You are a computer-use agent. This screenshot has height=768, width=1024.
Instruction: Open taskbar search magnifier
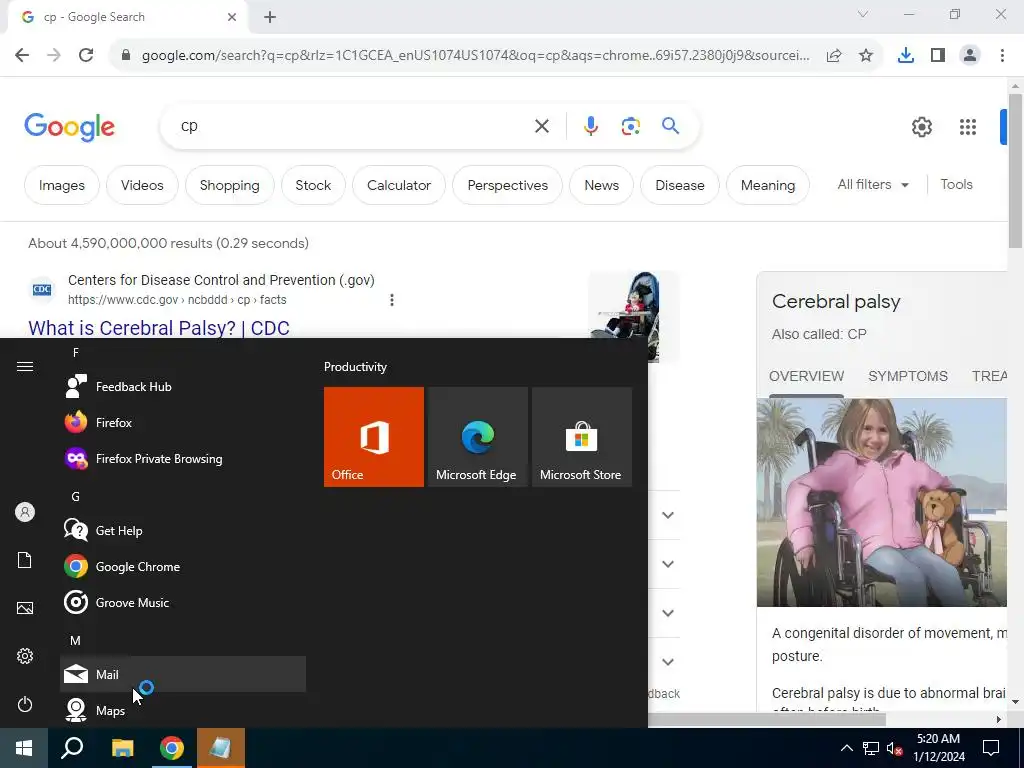tap(72, 748)
